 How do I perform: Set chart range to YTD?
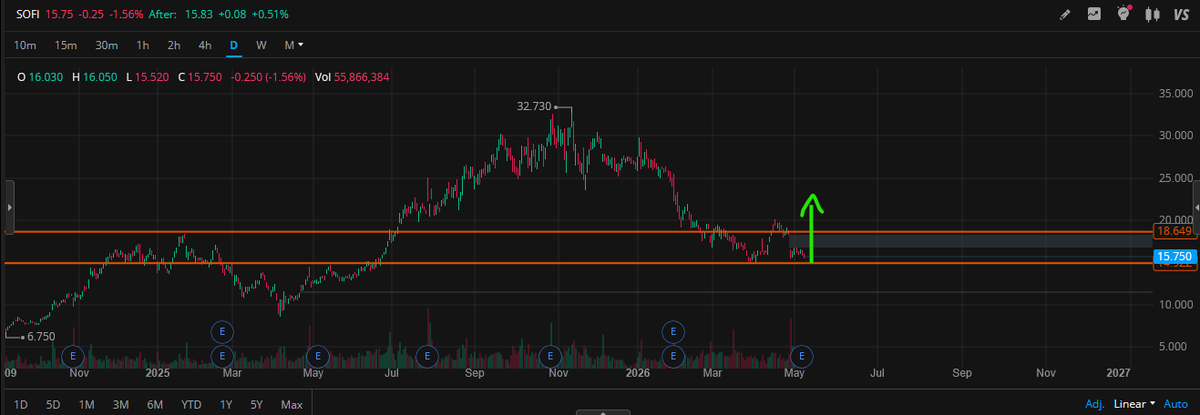tap(191, 404)
